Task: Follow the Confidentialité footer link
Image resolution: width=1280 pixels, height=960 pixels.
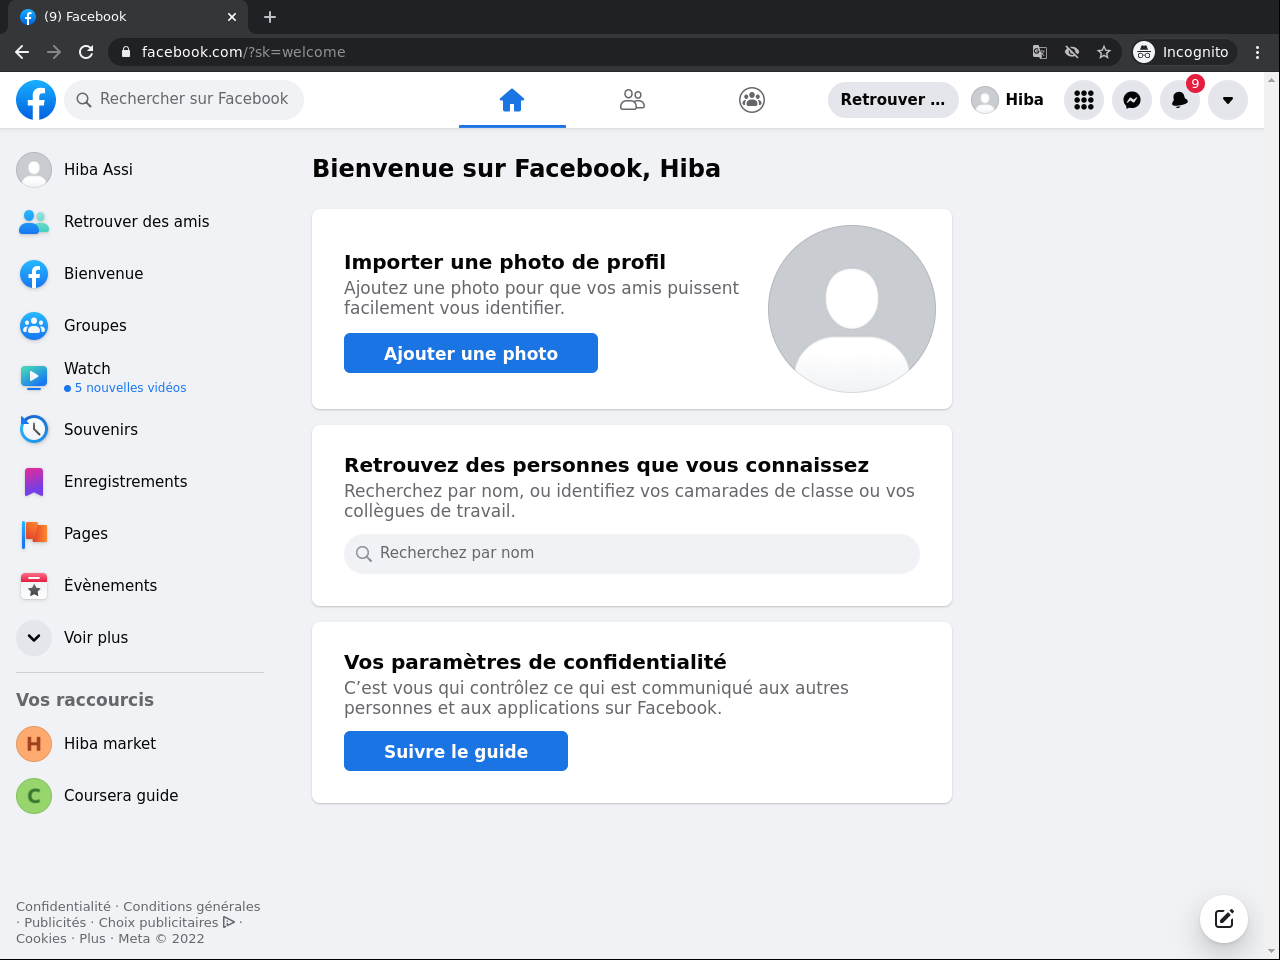Action: (x=63, y=907)
